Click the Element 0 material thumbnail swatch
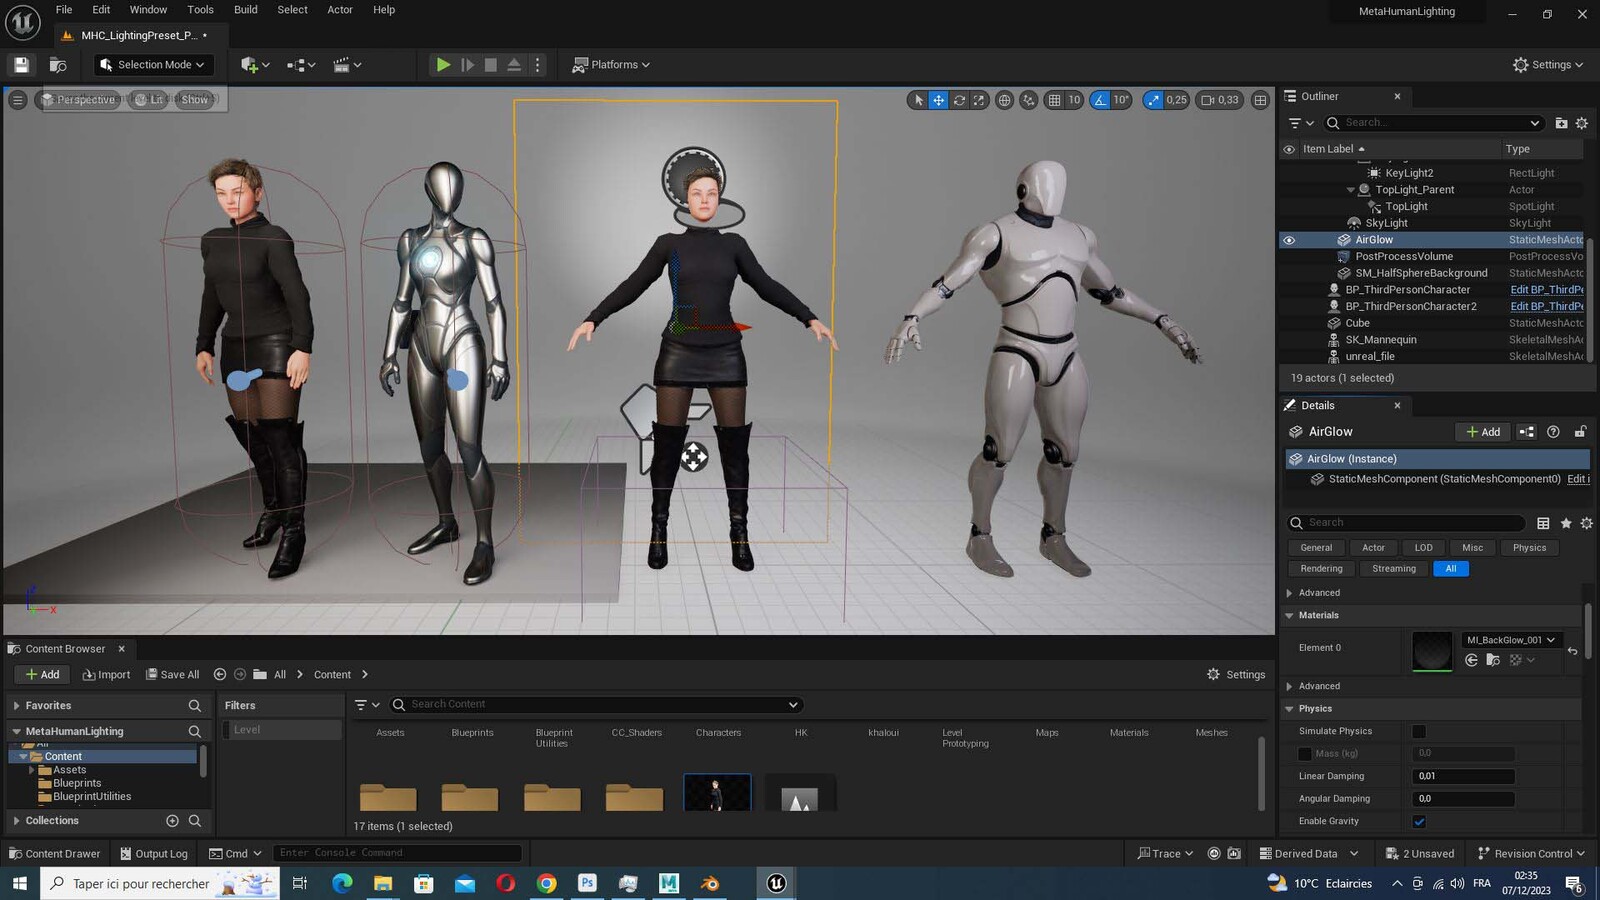Viewport: 1600px width, 900px height. point(1432,651)
